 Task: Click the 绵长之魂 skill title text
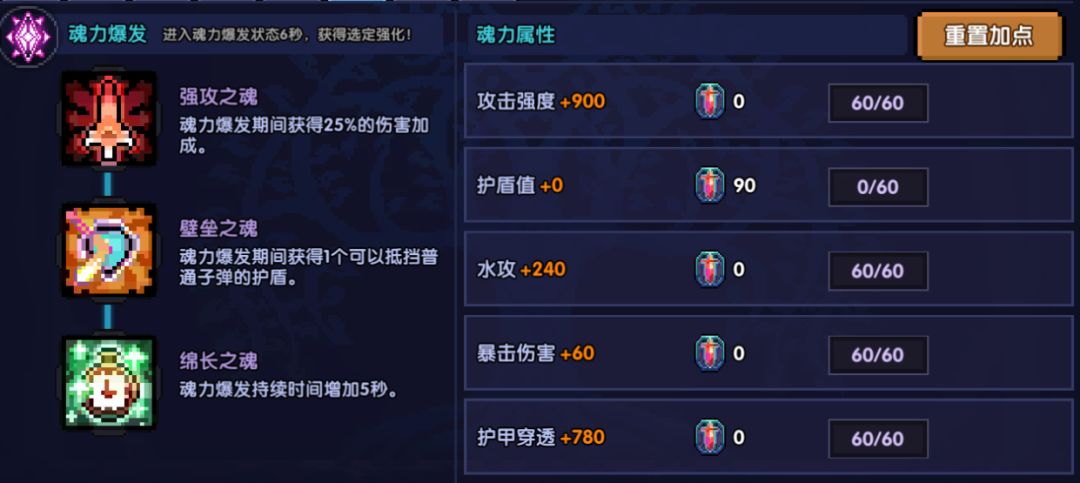(x=219, y=361)
